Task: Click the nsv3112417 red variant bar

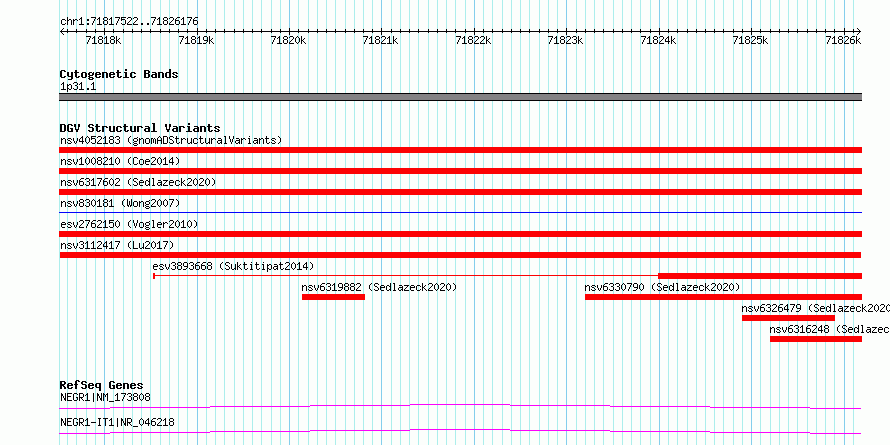Action: [x=460, y=255]
